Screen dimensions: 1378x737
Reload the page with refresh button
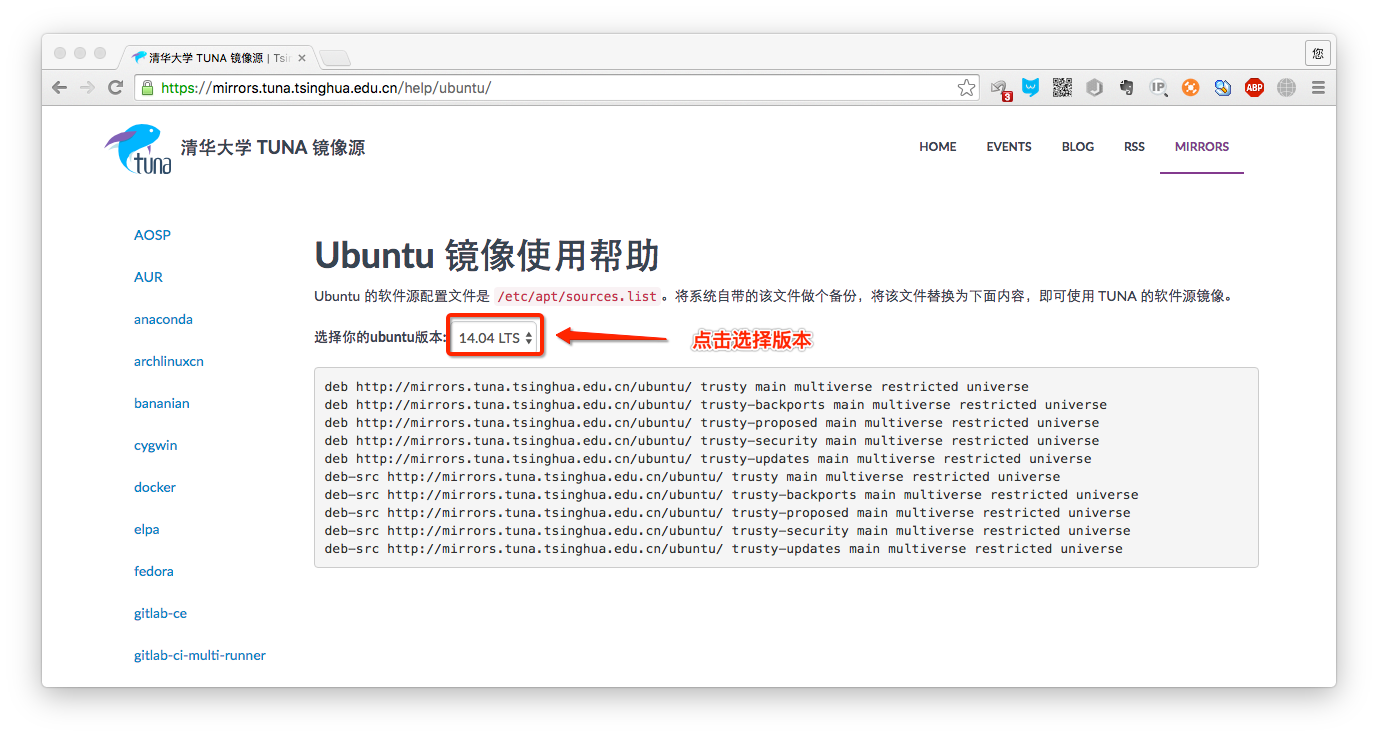[x=116, y=88]
